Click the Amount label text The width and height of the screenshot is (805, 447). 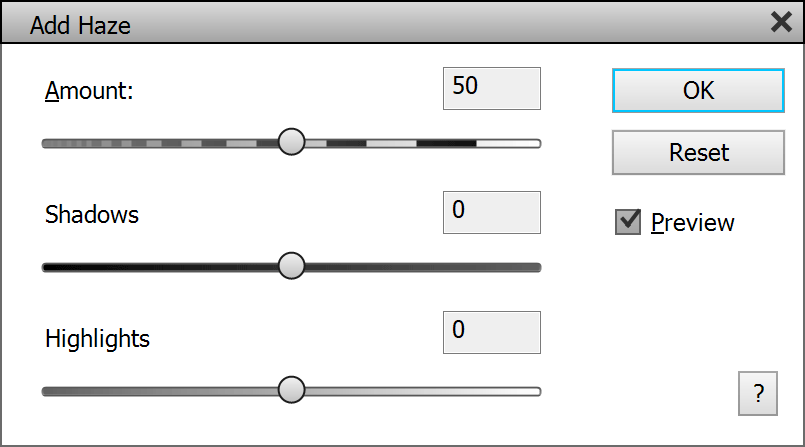89,91
